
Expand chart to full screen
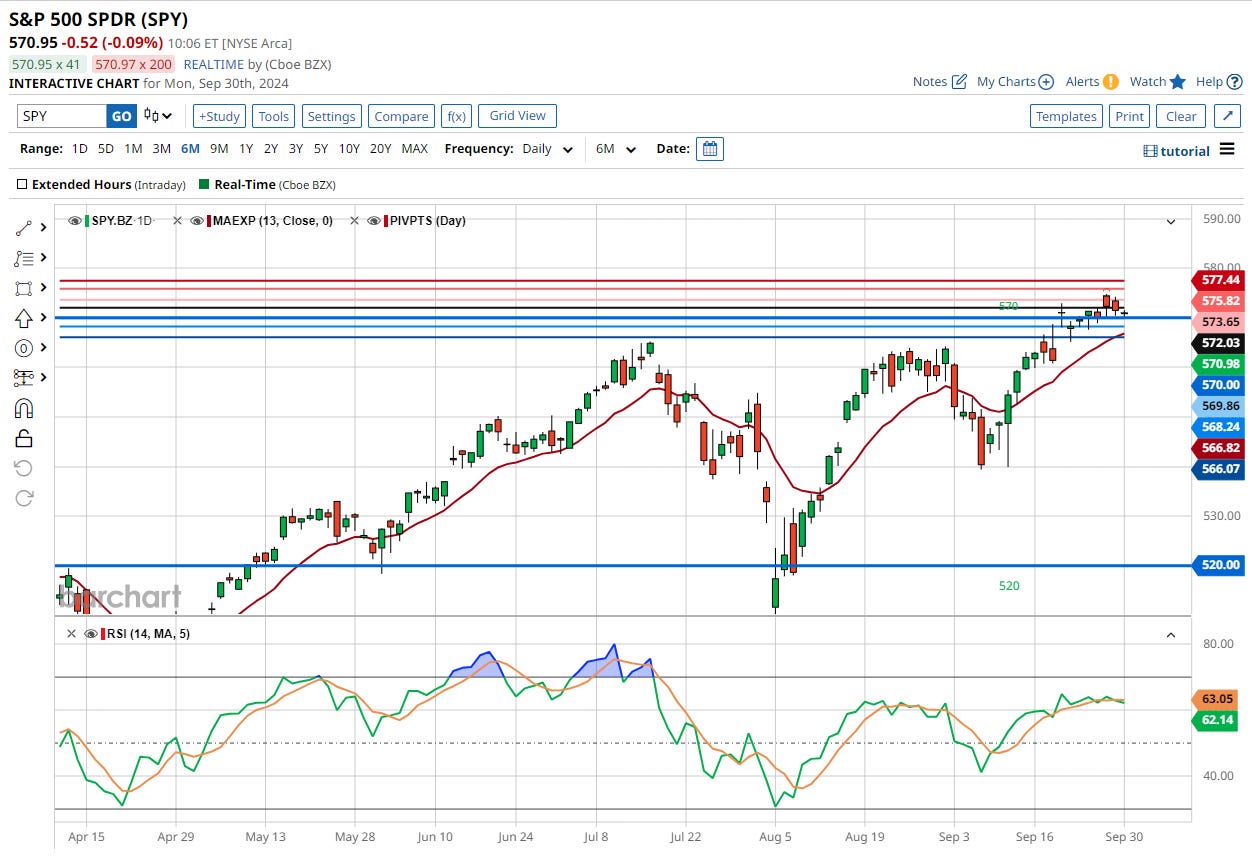pyautogui.click(x=1227, y=116)
